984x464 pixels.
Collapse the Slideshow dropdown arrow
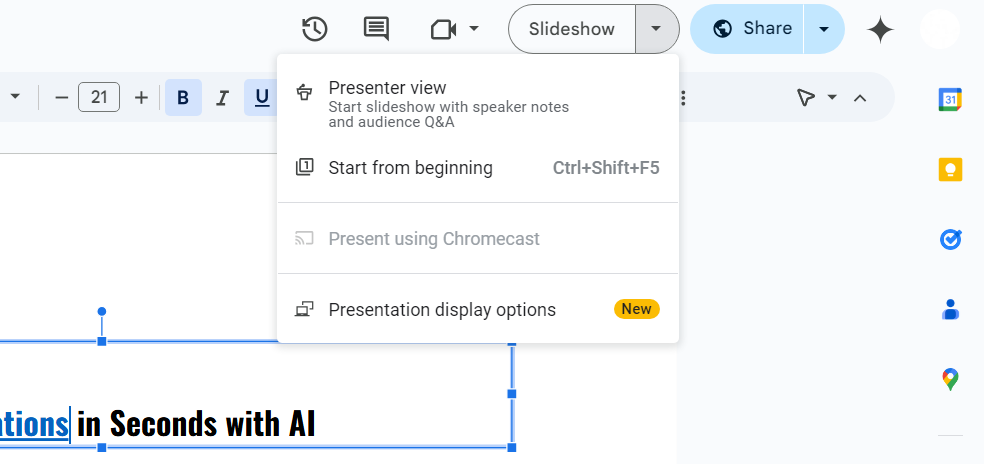tap(656, 29)
